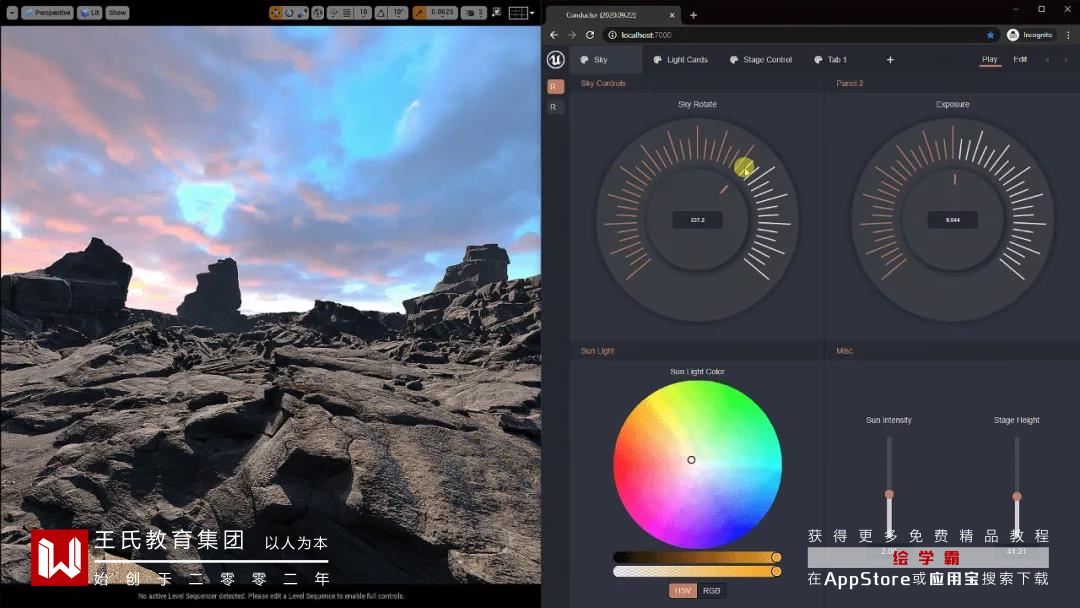Screen dimensions: 1080x608
Task: Open scale snap 0.0625 value dropdown
Action: [x=442, y=12]
